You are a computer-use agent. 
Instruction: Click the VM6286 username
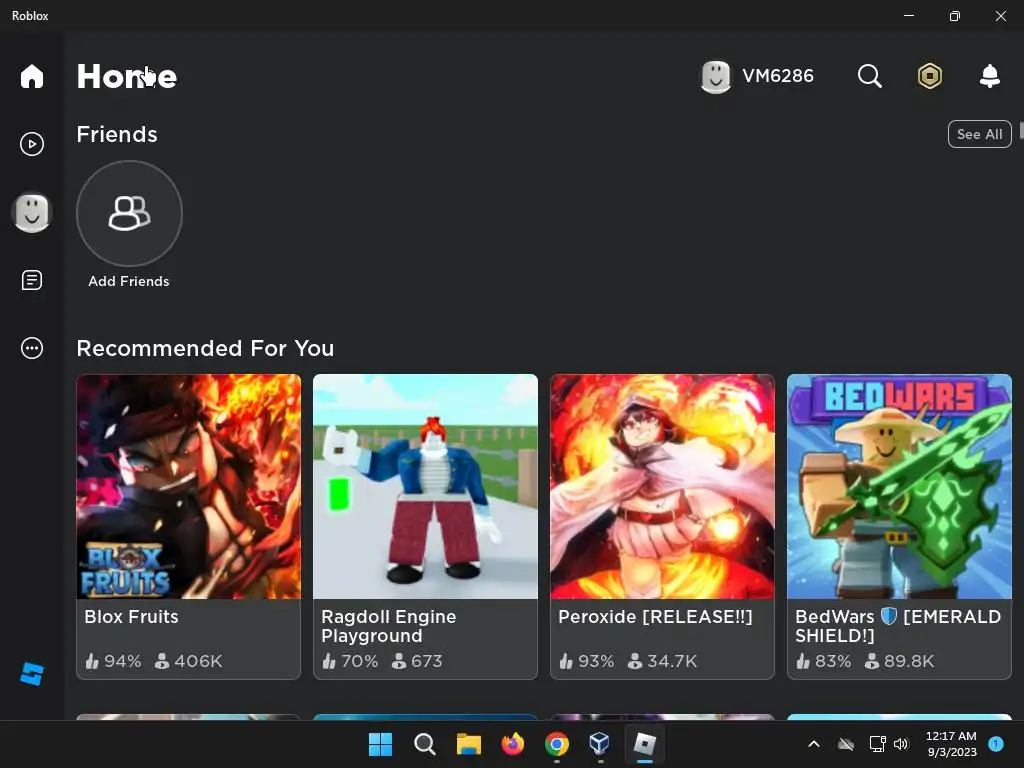pyautogui.click(x=778, y=76)
